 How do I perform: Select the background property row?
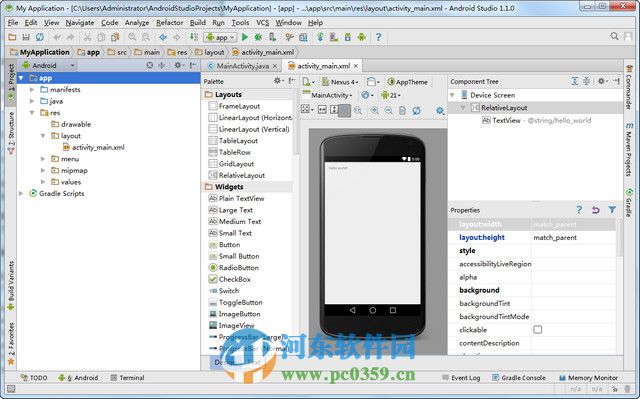point(532,290)
